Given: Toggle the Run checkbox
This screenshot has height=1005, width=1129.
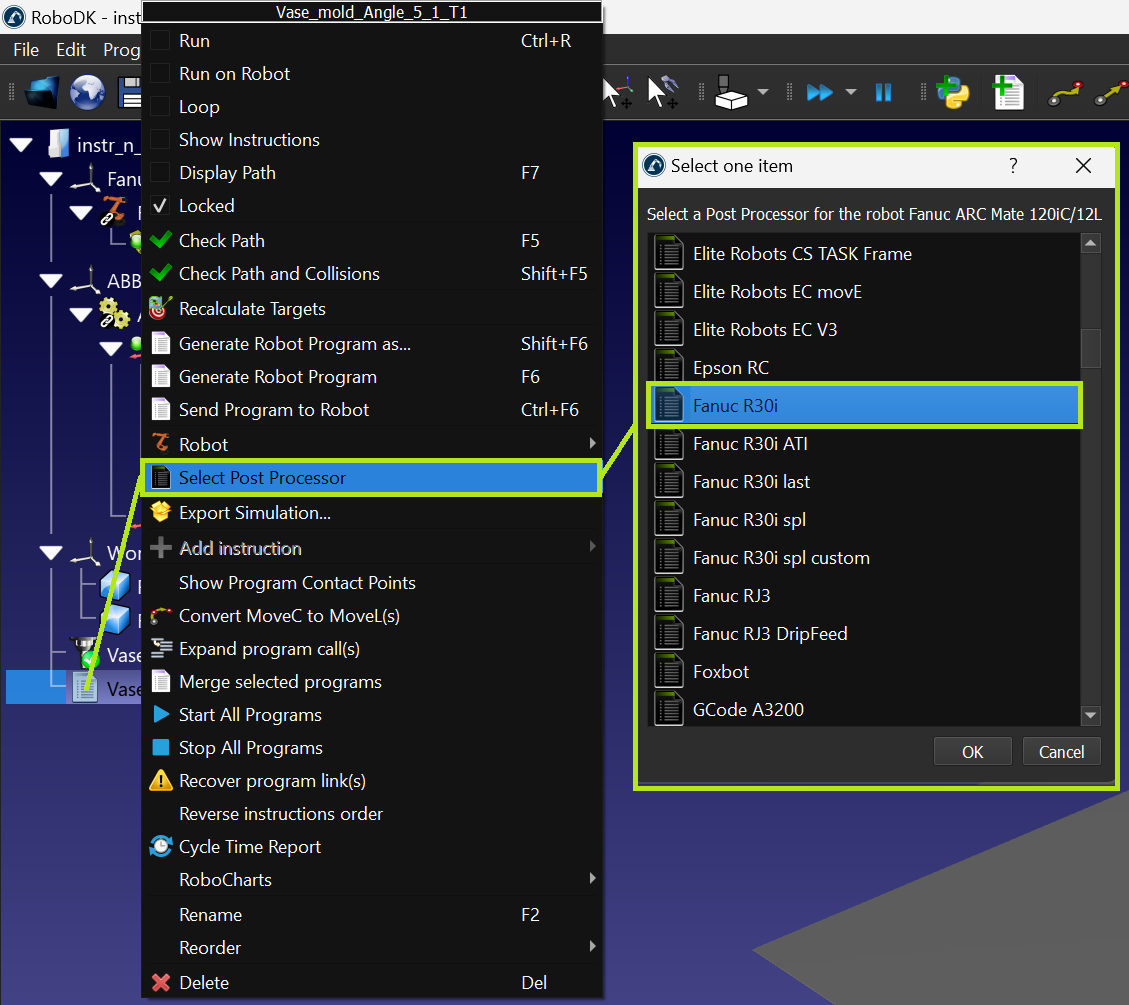Looking at the screenshot, I should coord(160,41).
